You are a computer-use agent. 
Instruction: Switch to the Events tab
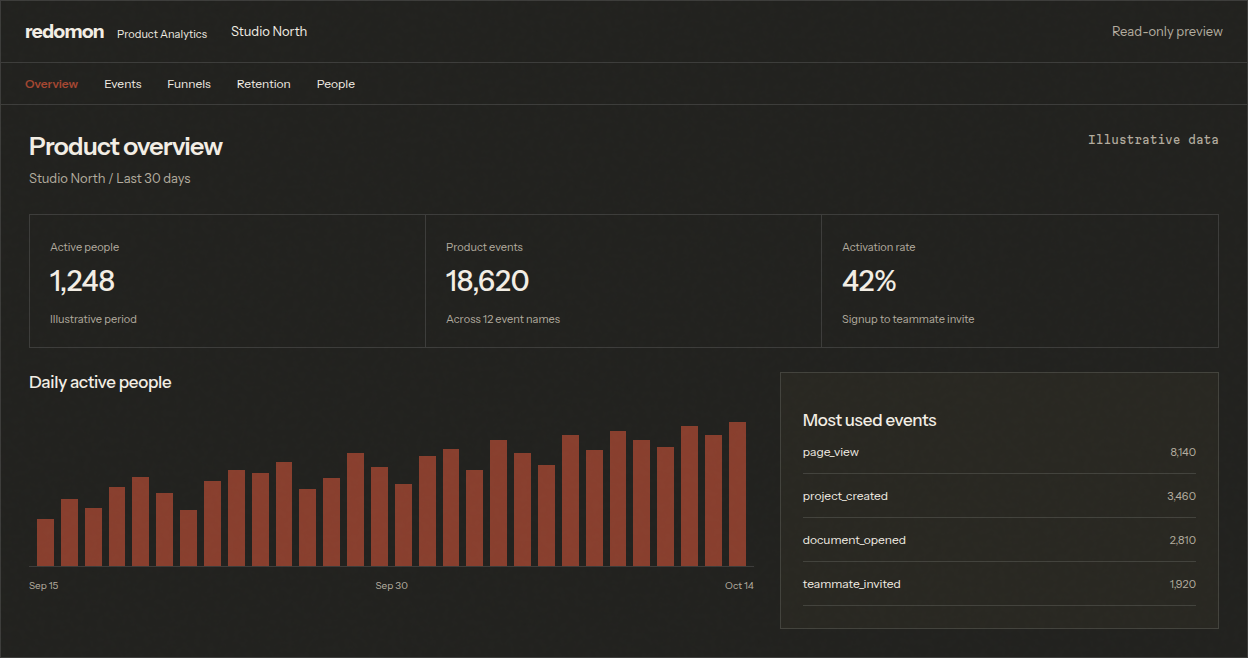[123, 84]
